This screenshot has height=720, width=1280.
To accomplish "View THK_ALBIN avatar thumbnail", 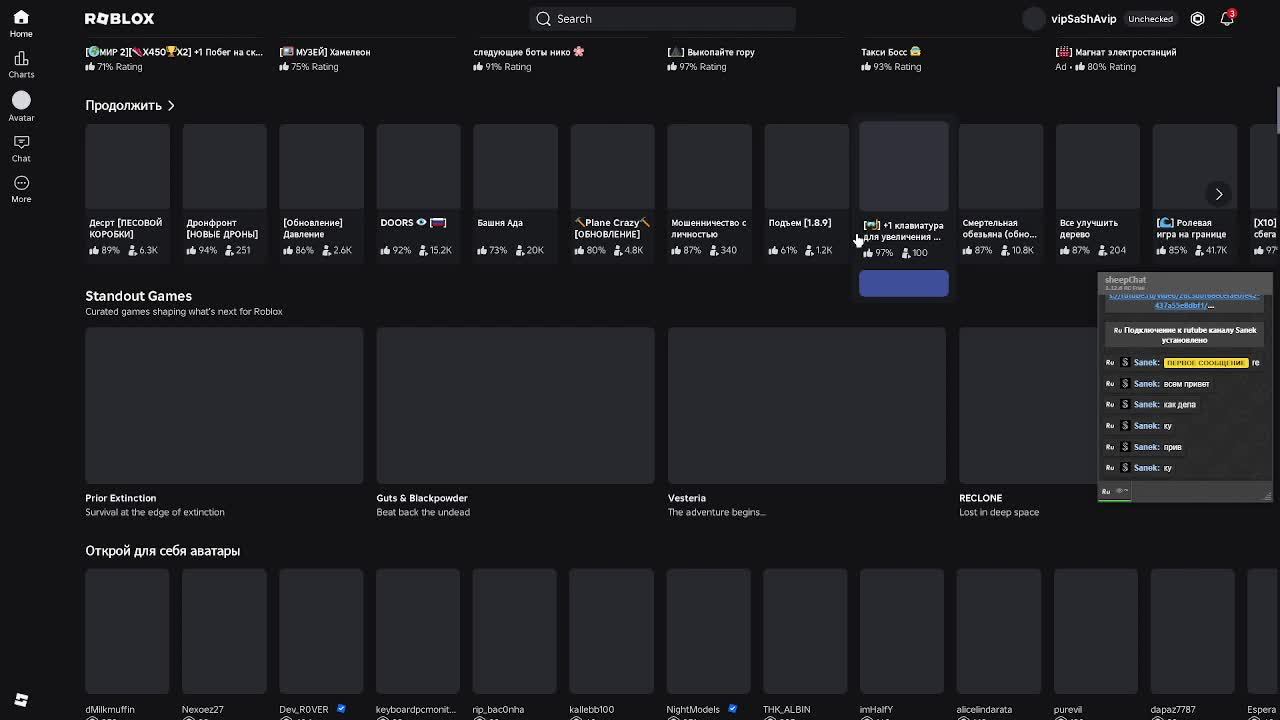I will [805, 631].
